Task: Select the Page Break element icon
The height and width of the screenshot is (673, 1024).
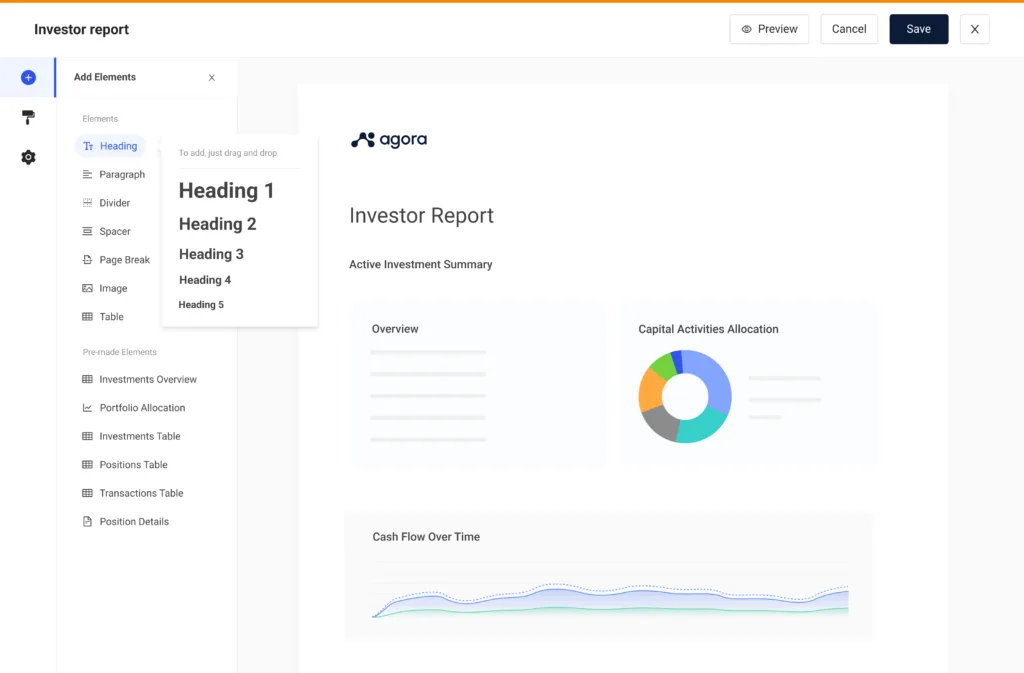Action: [x=89, y=259]
